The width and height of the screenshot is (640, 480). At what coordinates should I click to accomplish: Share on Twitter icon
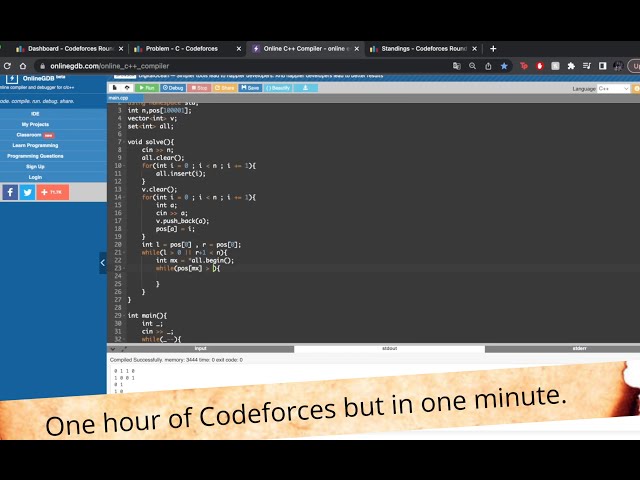pos(27,192)
